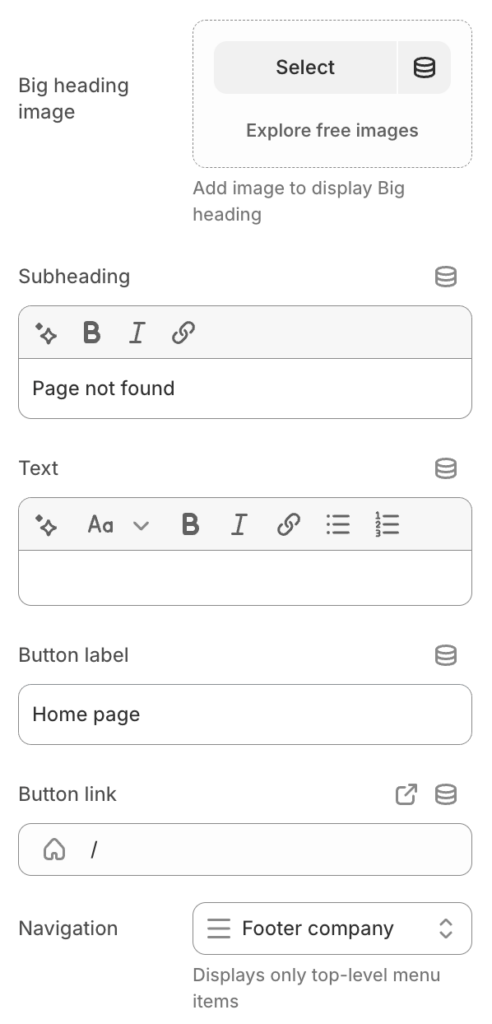Apply bulleted list in Text editor
Image resolution: width=492 pixels, height=1024 pixels.
[338, 524]
